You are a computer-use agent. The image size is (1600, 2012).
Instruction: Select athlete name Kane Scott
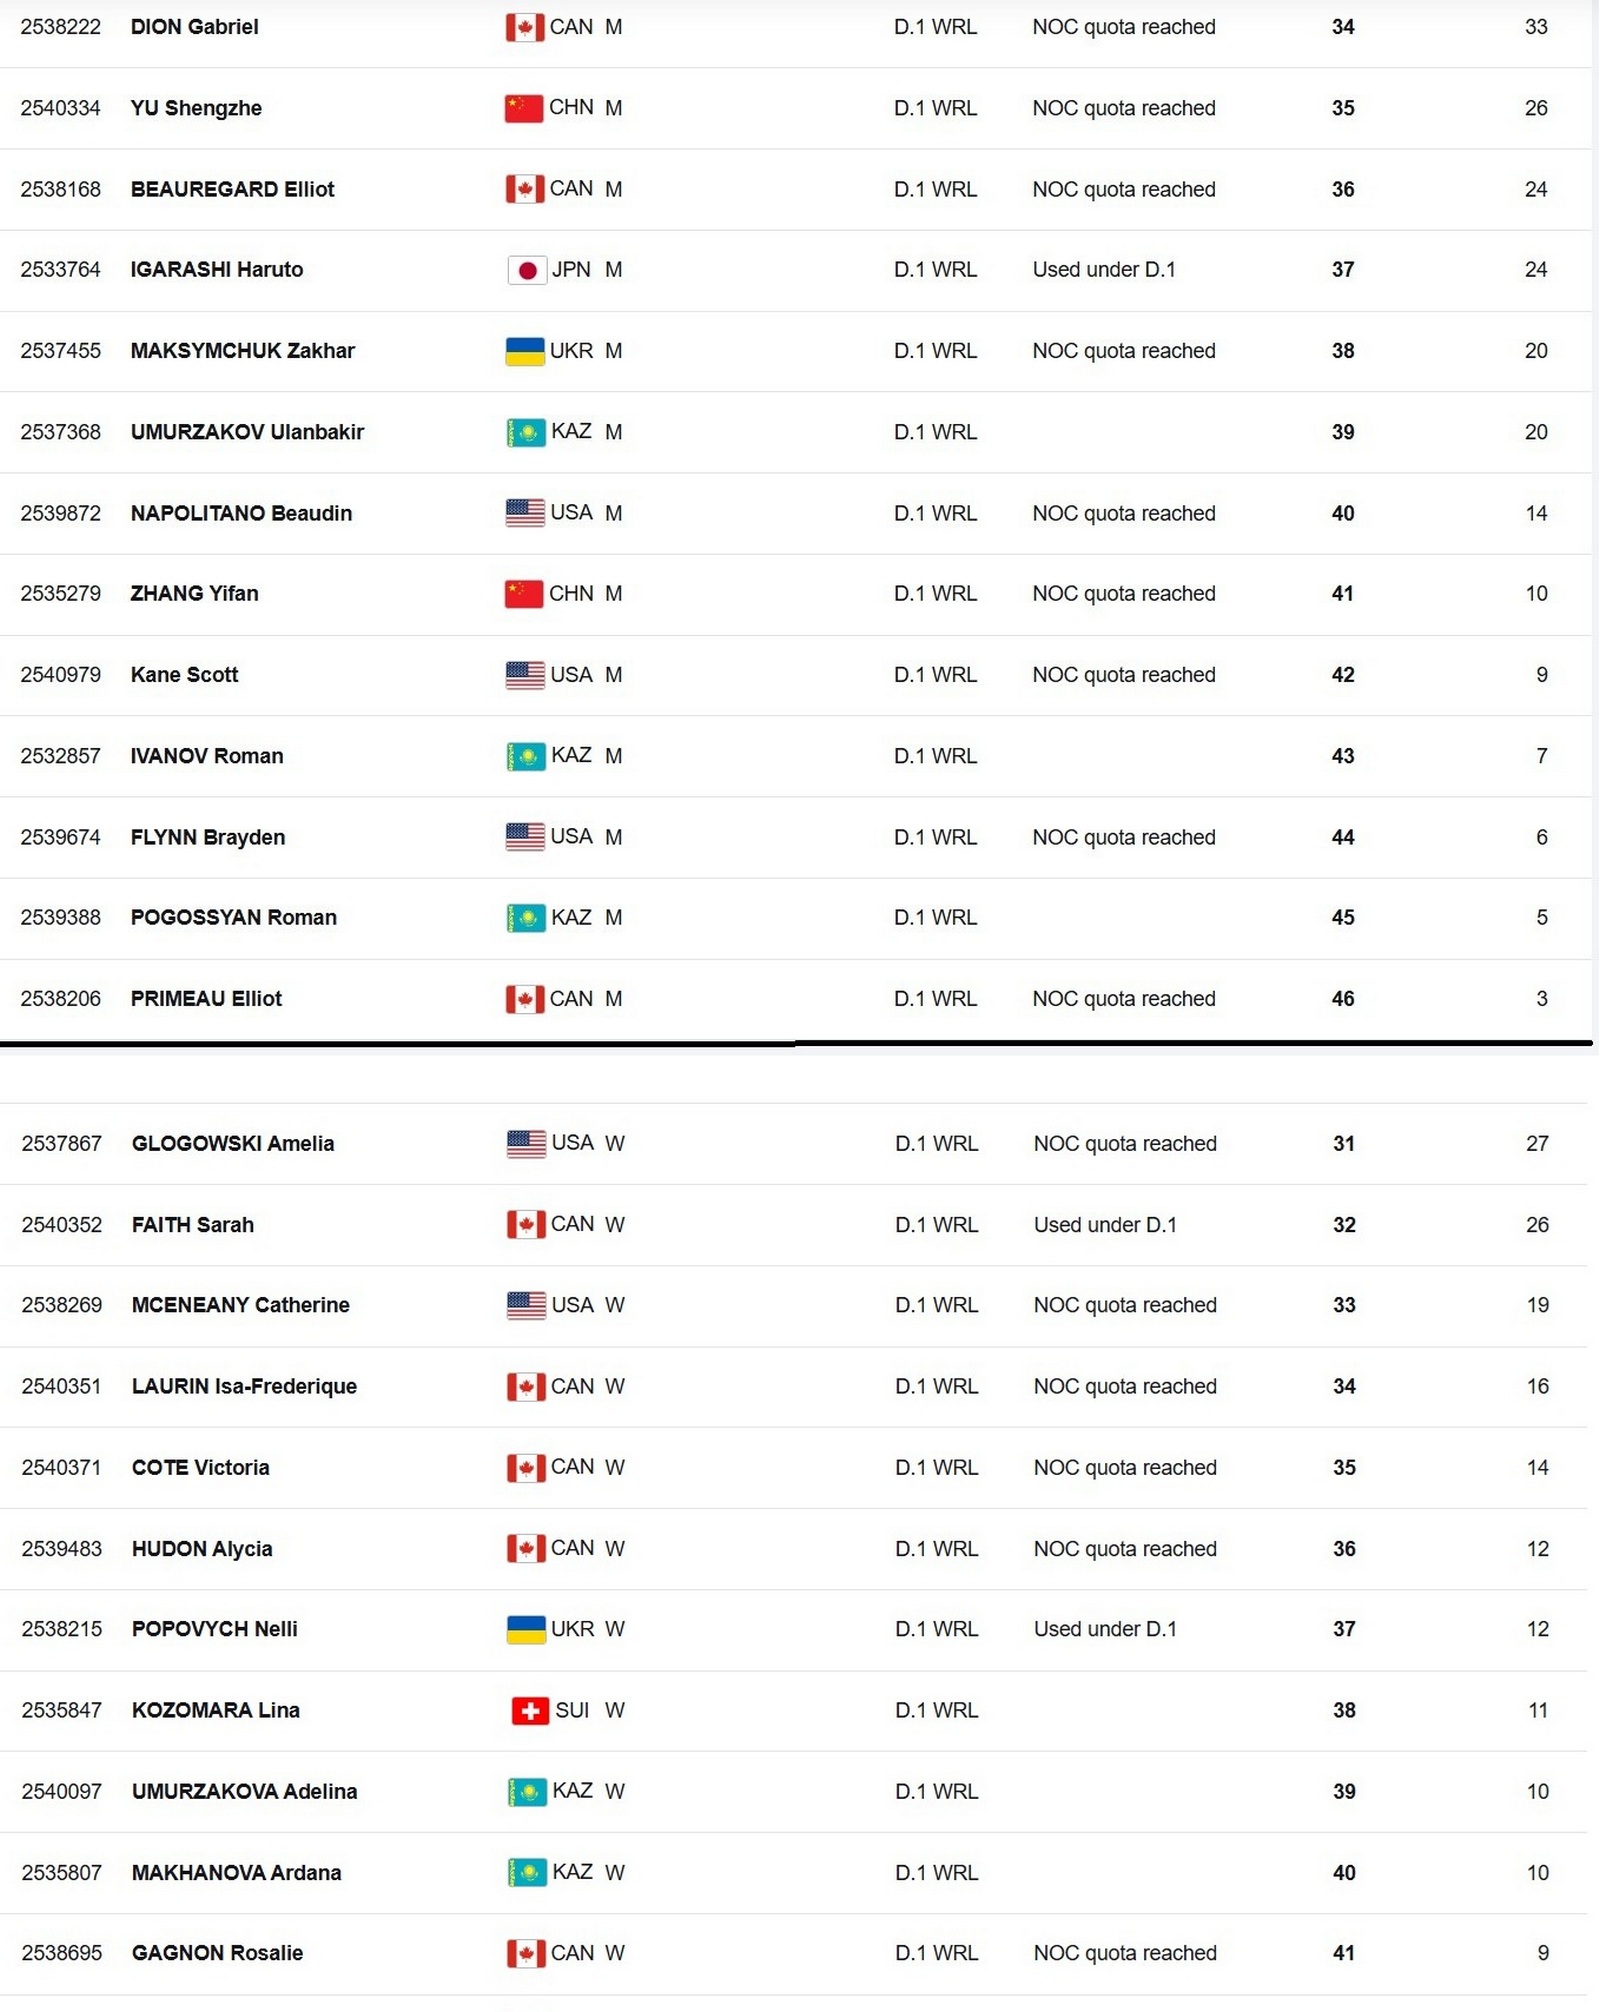pyautogui.click(x=184, y=675)
